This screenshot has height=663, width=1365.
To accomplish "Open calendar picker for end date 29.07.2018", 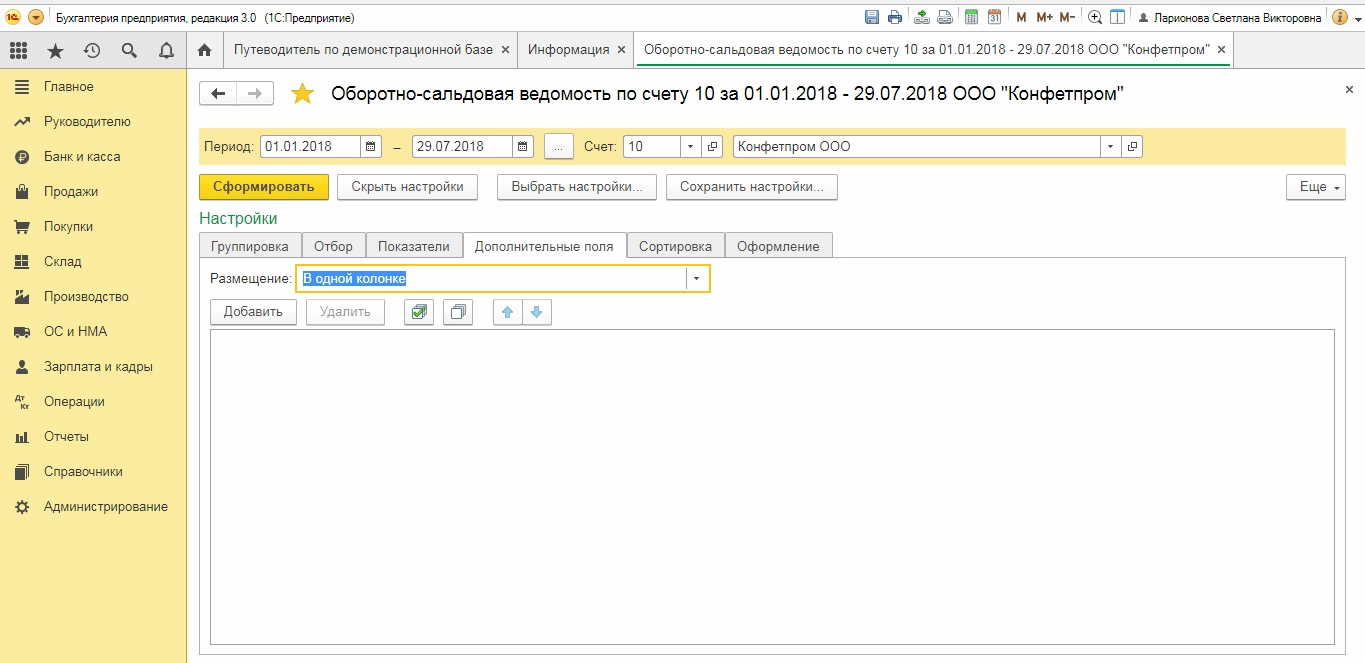I will pyautogui.click(x=523, y=146).
